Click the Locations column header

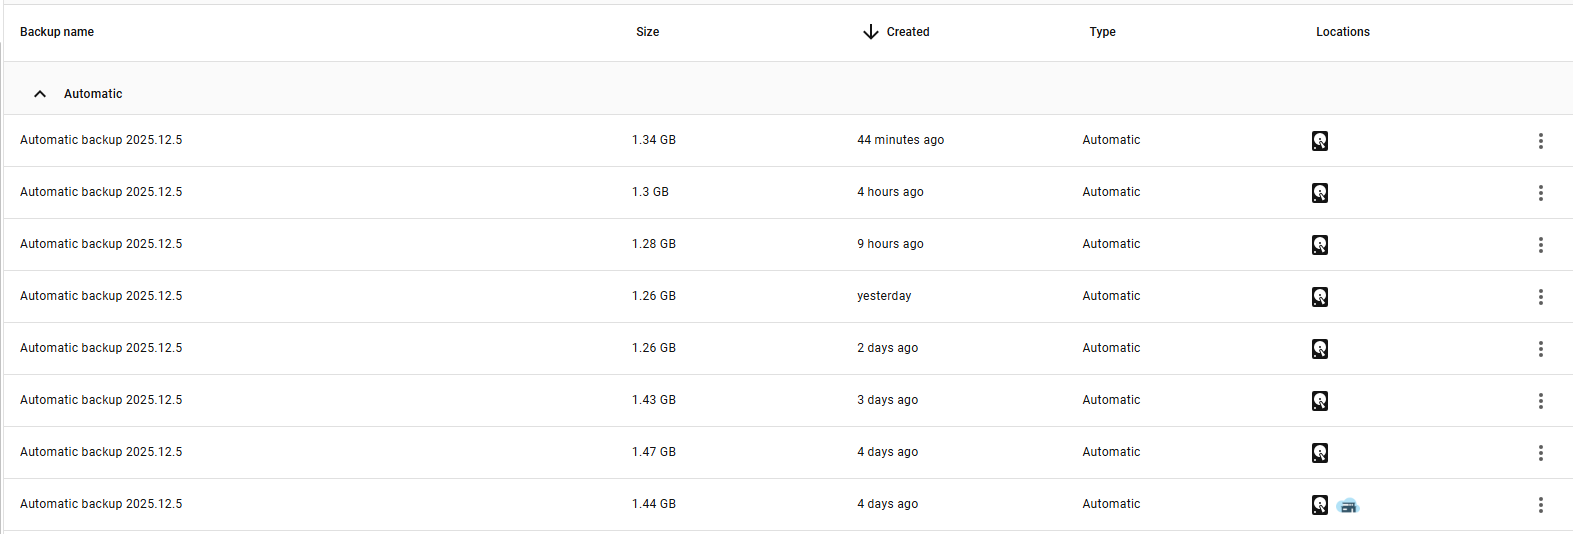point(1342,32)
